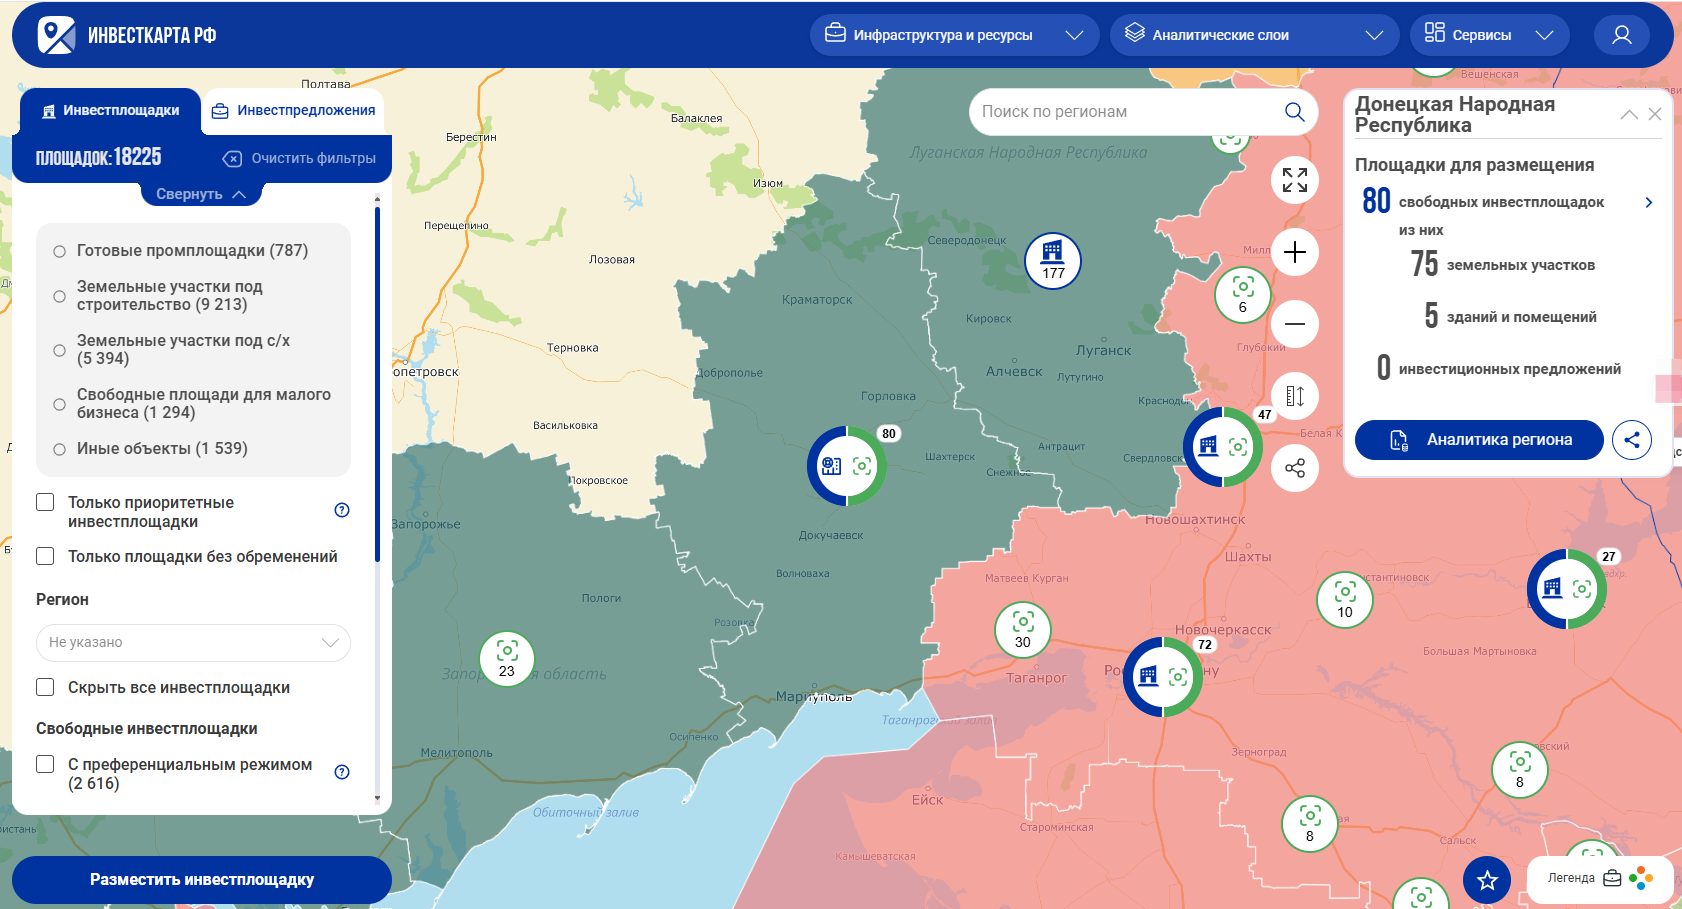The image size is (1682, 909).
Task: Select Свободные площади для малого бизнеса
Action: coord(59,404)
